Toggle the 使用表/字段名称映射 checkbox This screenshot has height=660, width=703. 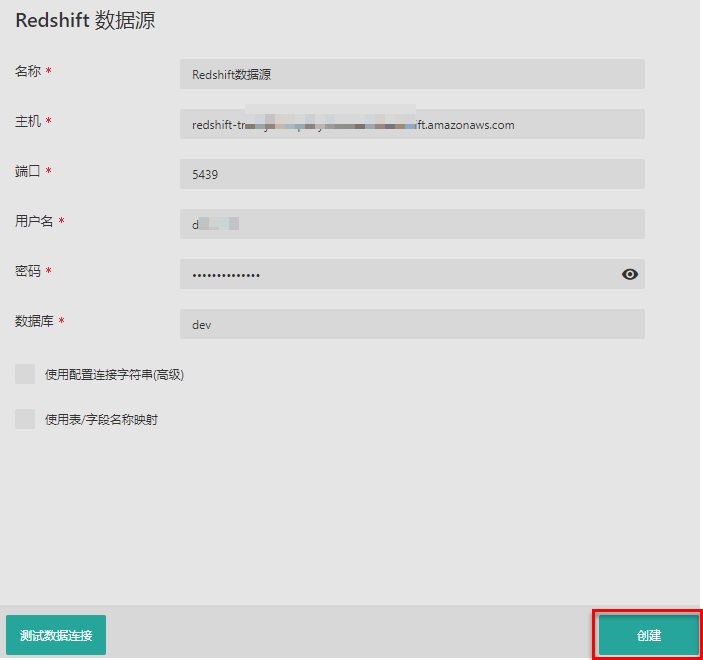pos(25,419)
